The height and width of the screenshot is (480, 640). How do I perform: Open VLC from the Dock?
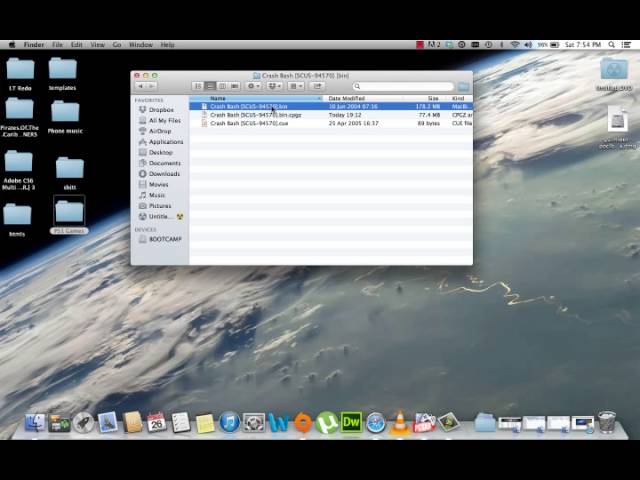[x=400, y=422]
